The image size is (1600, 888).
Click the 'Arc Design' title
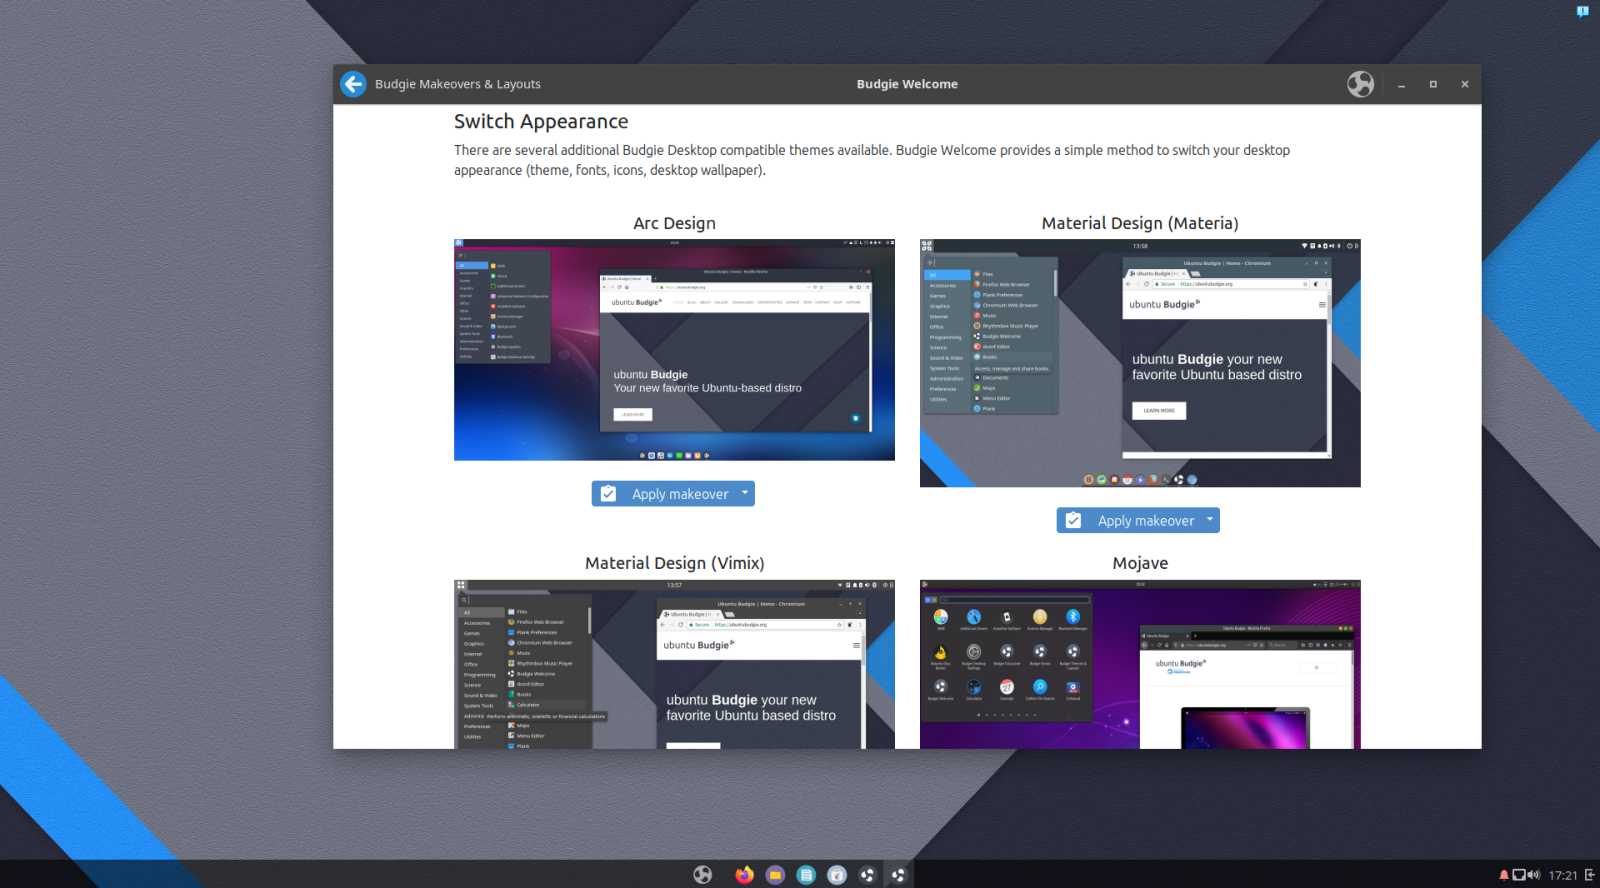(674, 223)
